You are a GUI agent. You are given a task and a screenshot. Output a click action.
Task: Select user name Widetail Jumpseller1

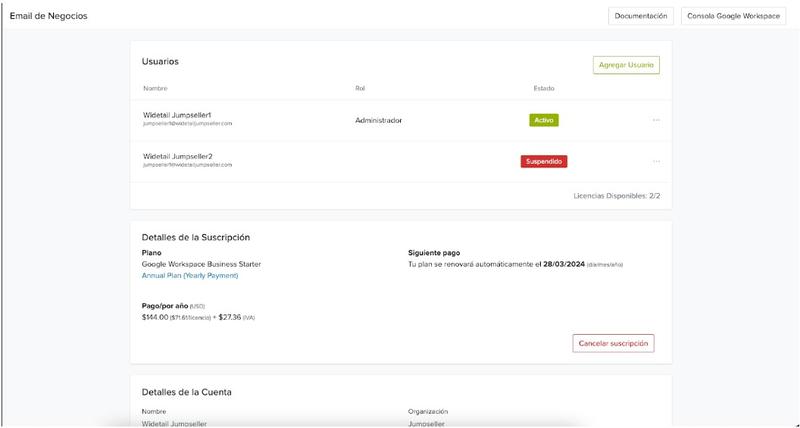coord(177,115)
